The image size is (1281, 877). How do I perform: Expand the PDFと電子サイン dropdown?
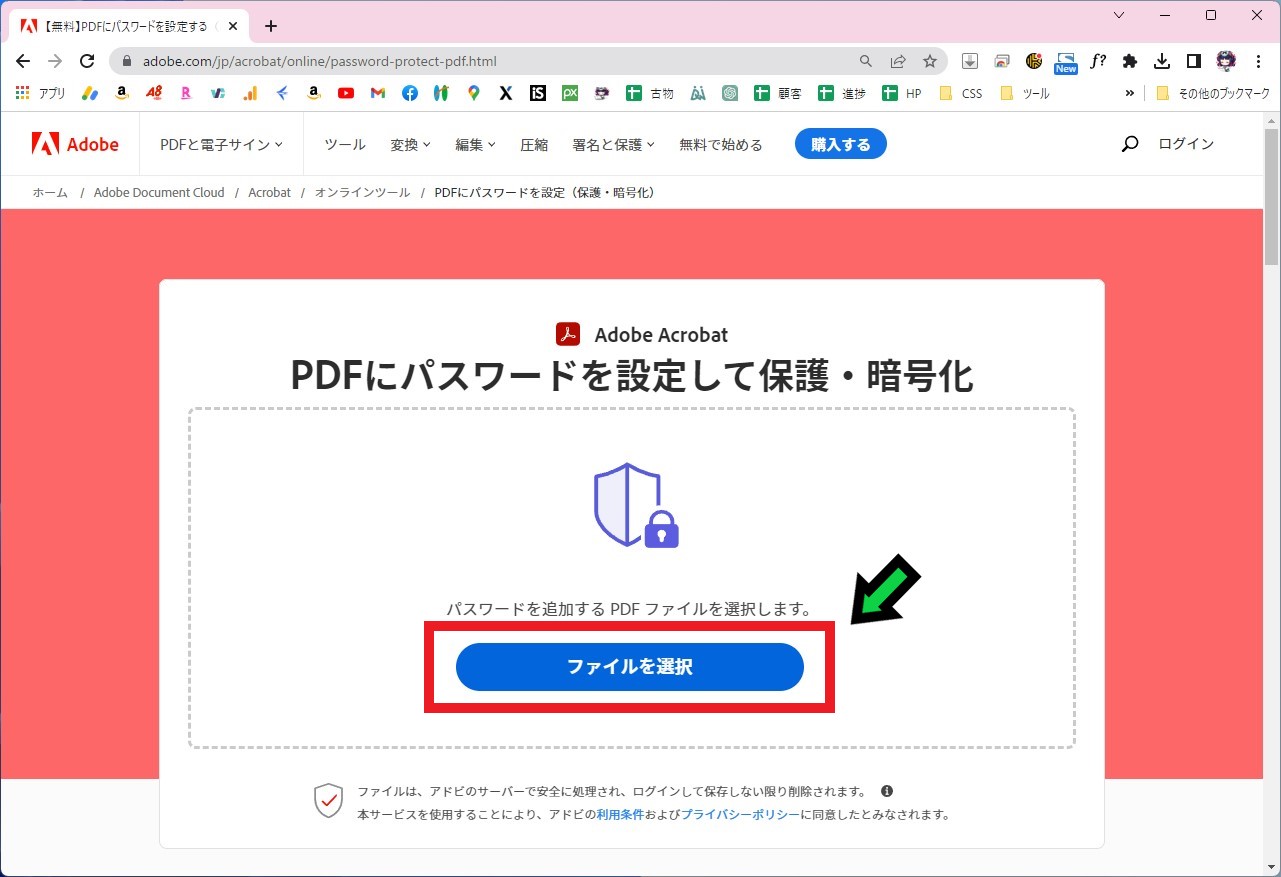pyautogui.click(x=221, y=144)
